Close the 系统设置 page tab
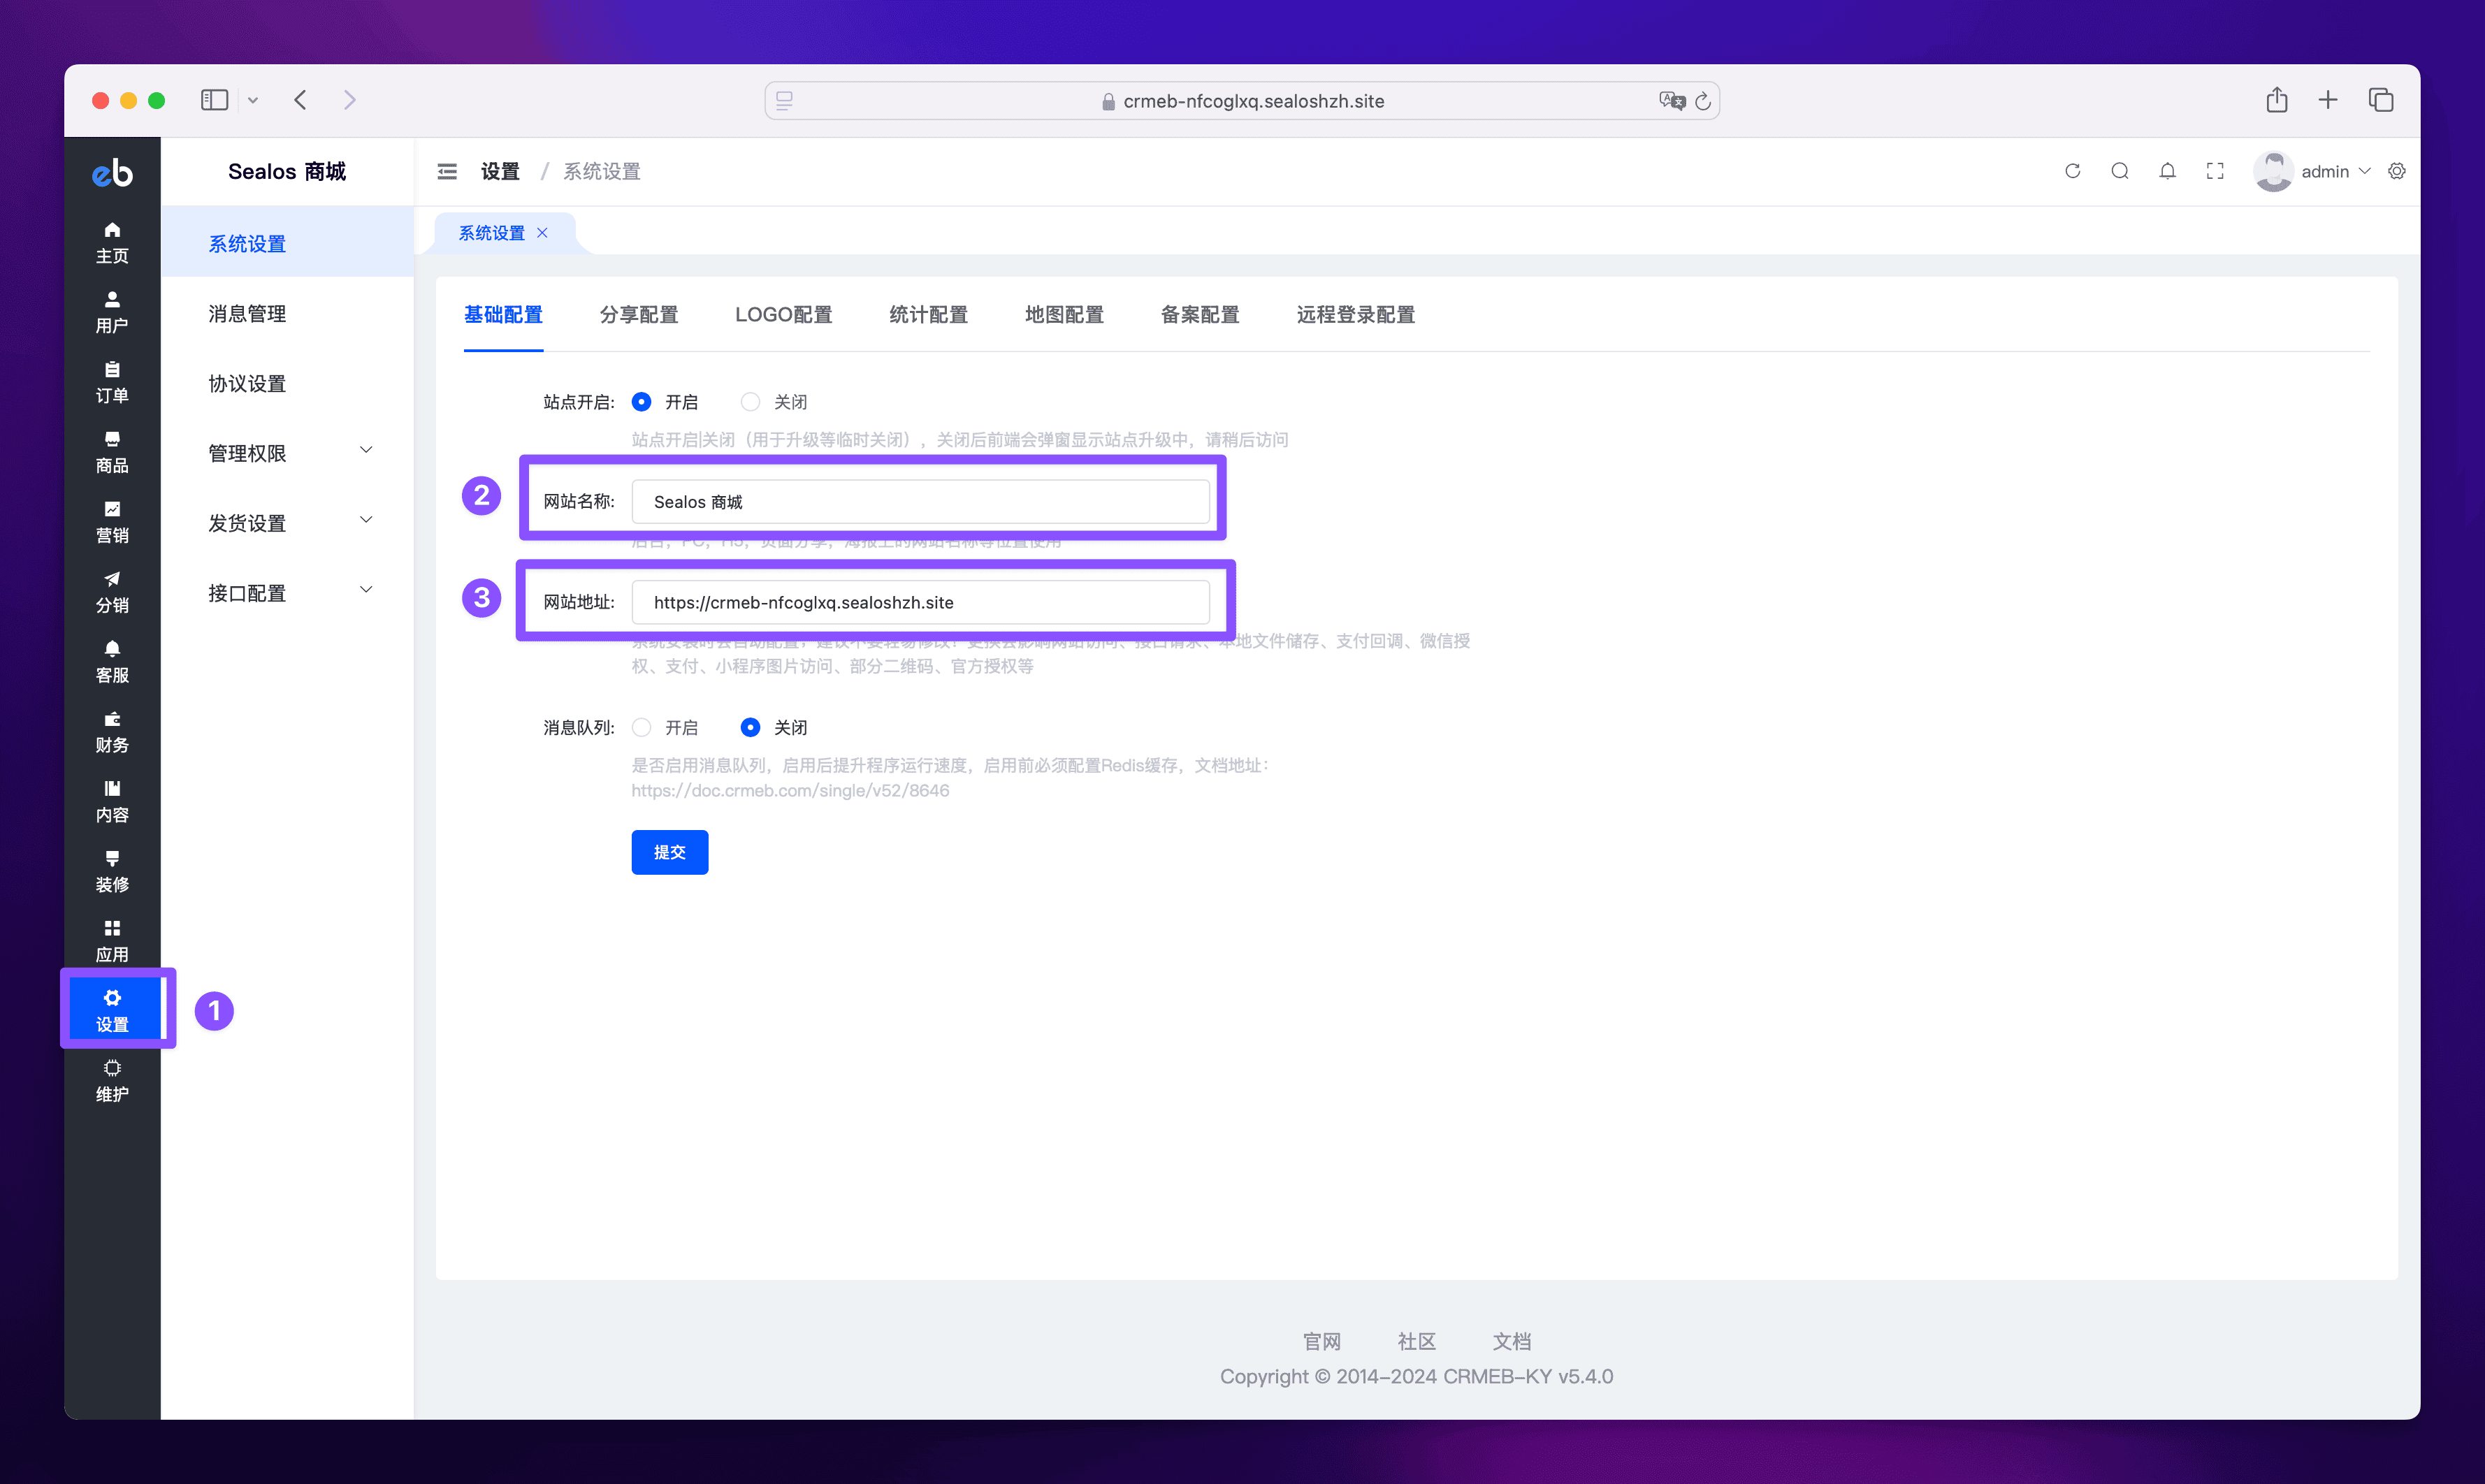 pos(542,233)
